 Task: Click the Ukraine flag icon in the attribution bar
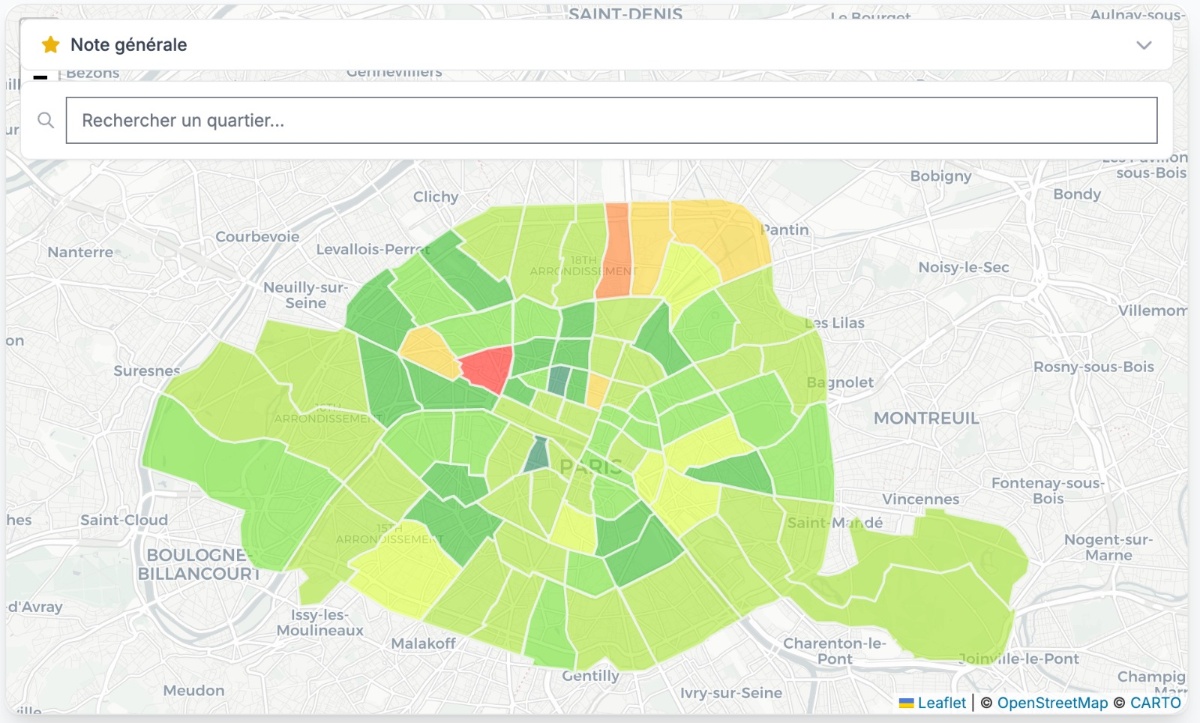[x=907, y=702]
